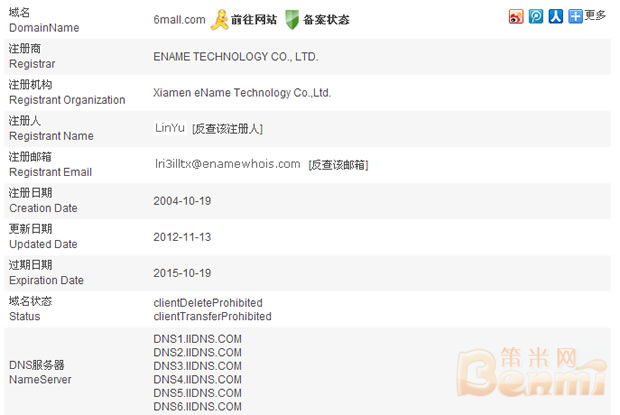Click the Creation Date label
Viewport: 620px width, 415px height.
43,208
